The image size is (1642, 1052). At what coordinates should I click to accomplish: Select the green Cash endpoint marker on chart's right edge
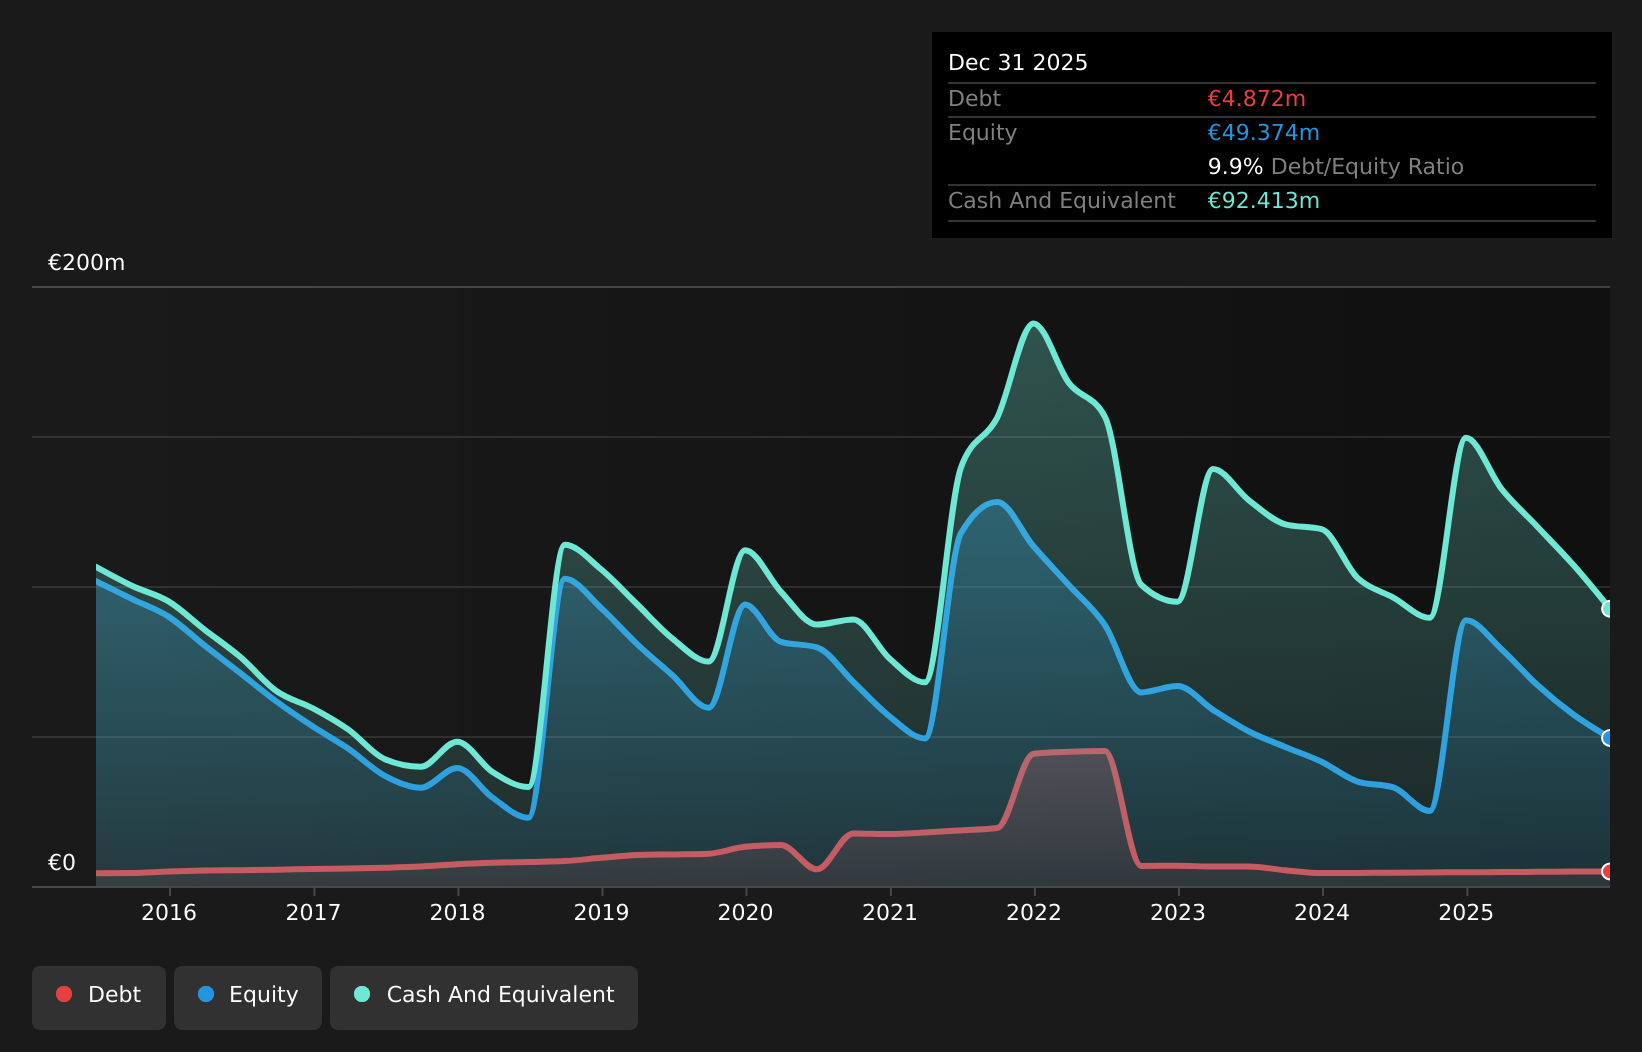1607,607
